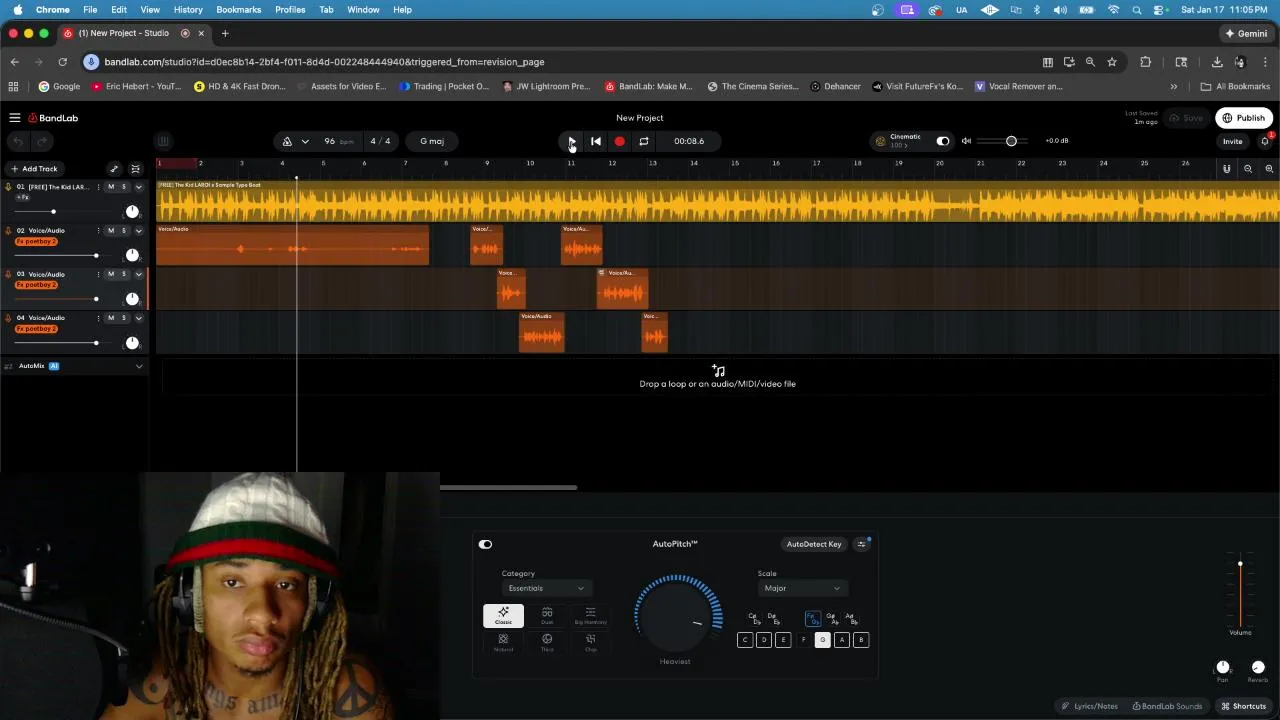Start playback with the play button

point(571,141)
